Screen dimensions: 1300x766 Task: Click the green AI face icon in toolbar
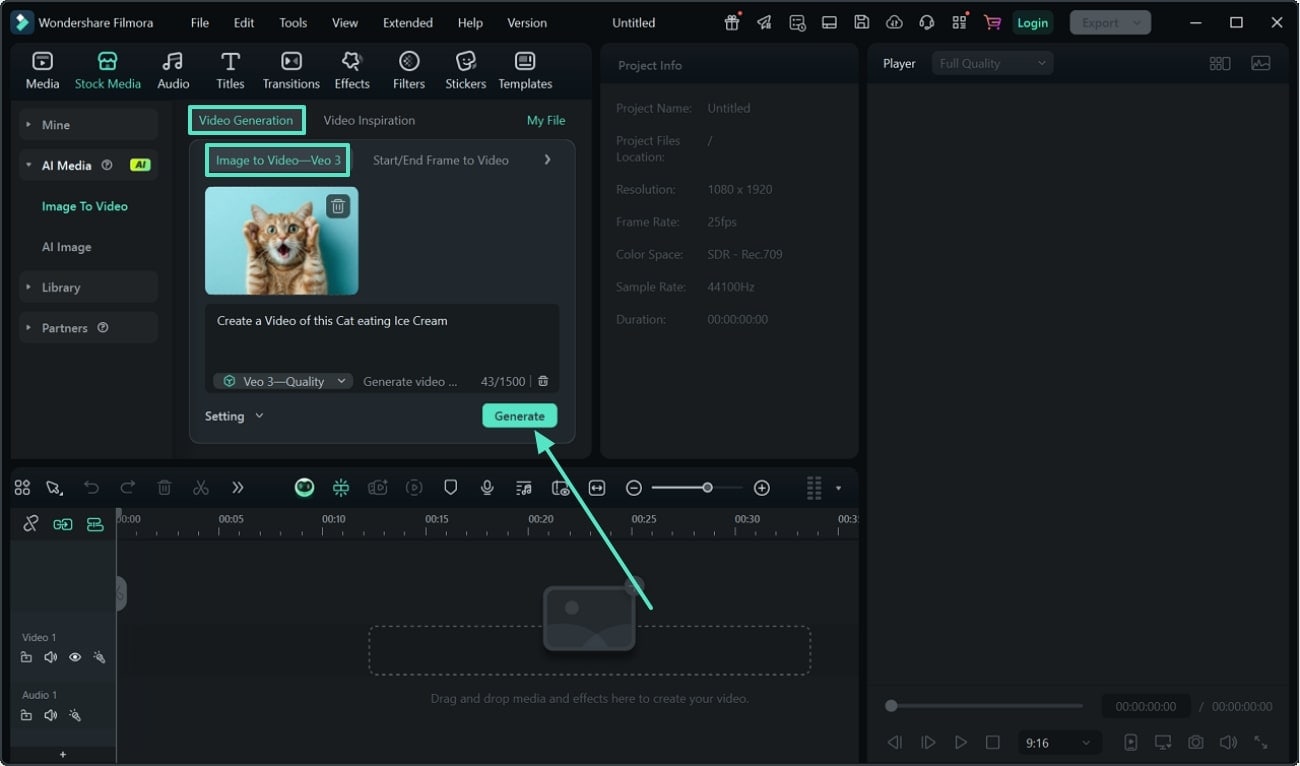point(305,488)
